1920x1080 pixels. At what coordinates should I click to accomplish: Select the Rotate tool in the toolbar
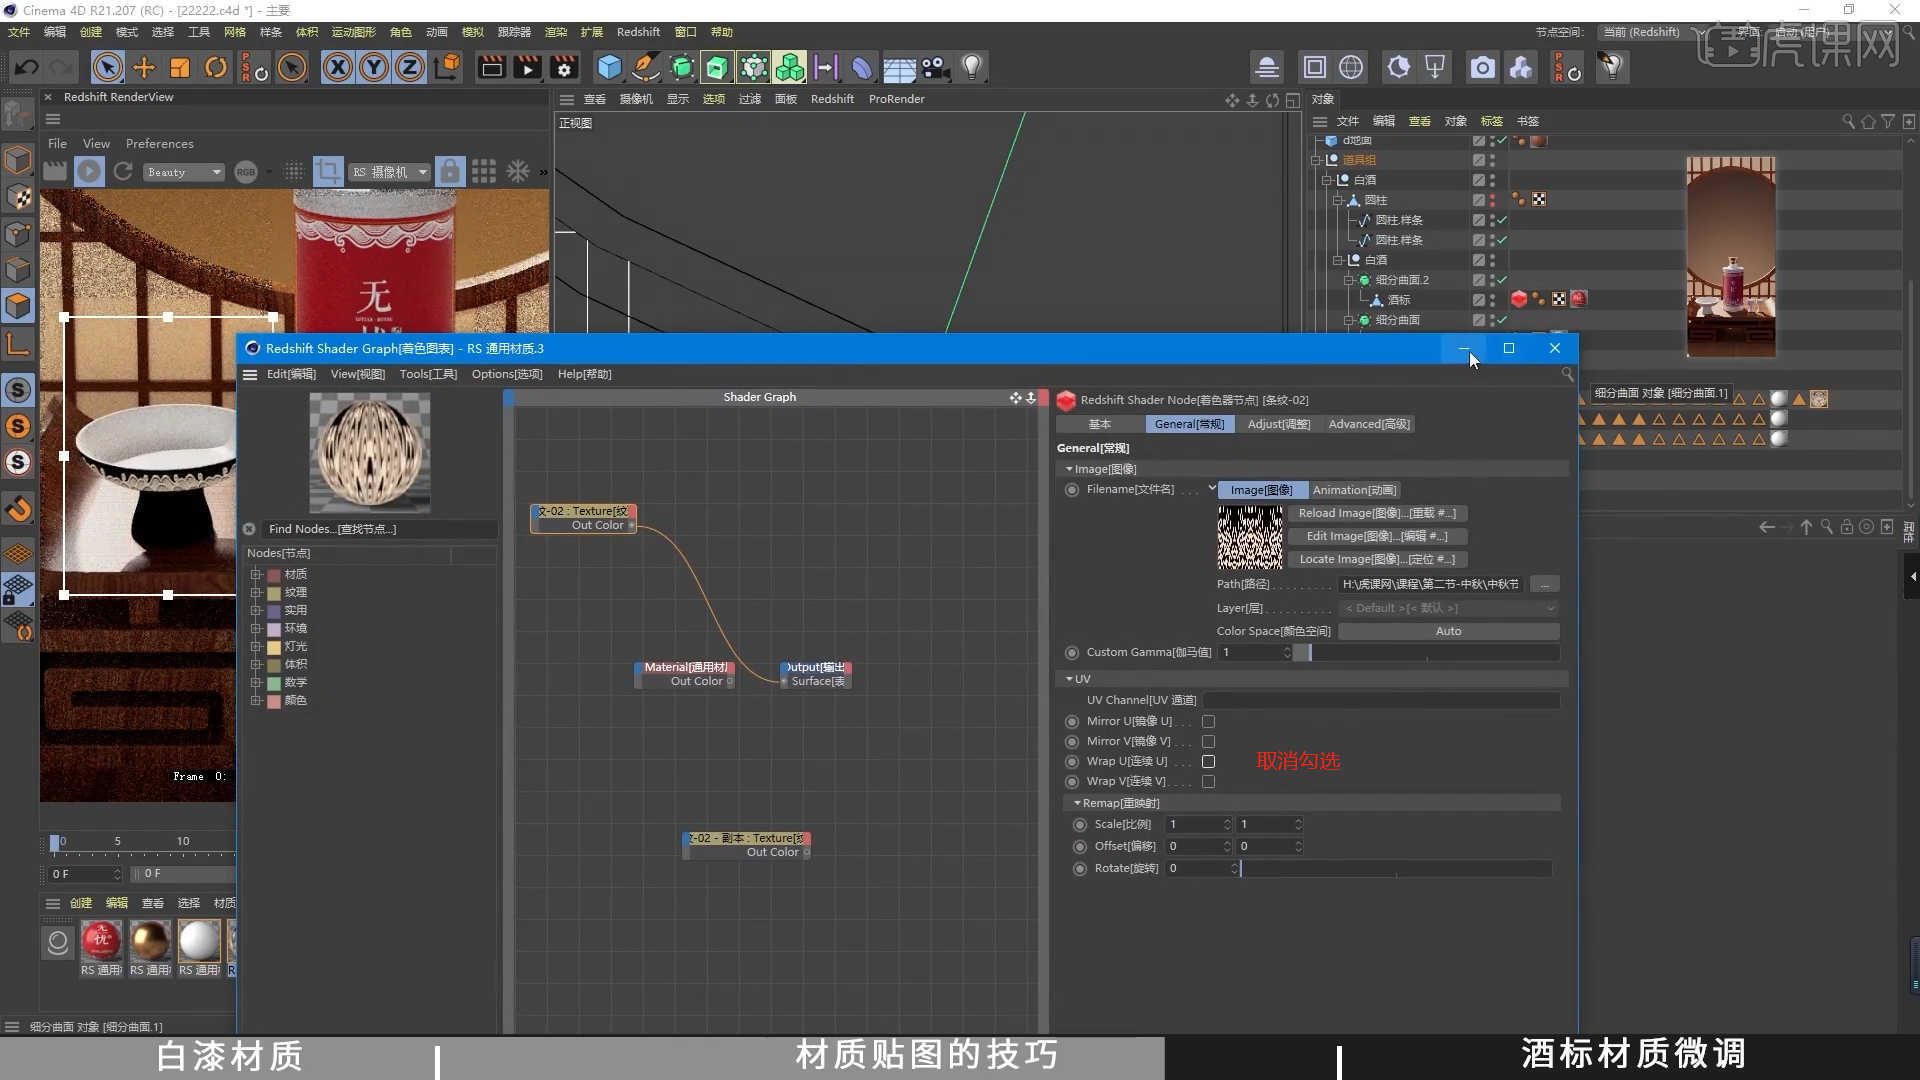click(216, 67)
